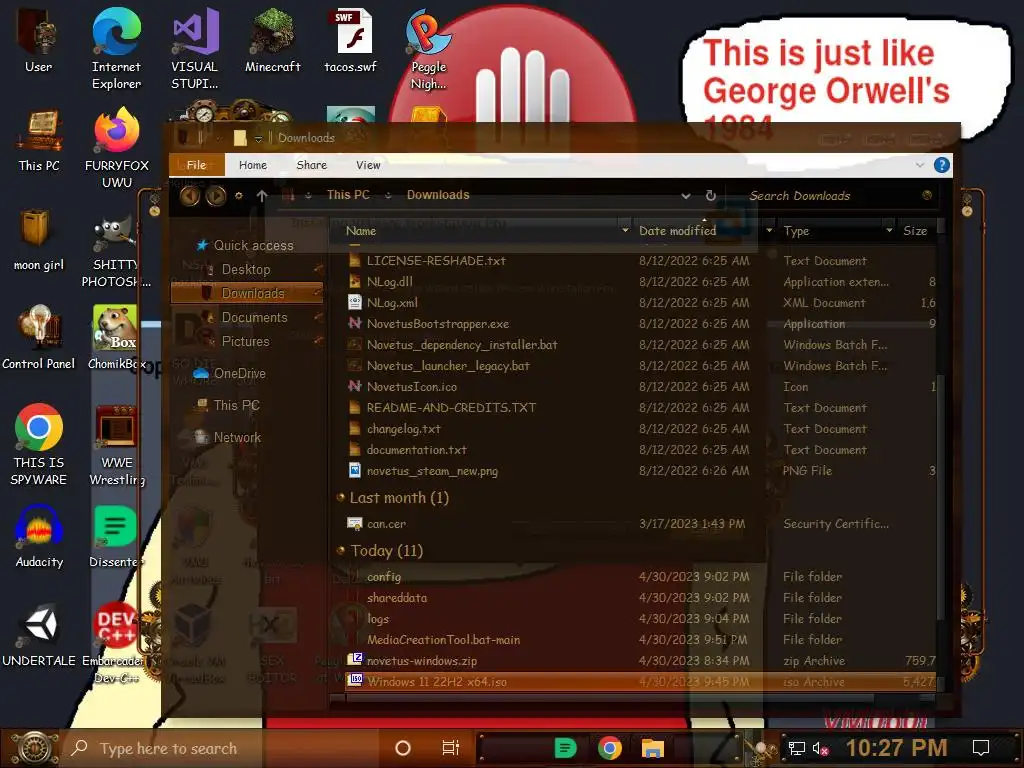Screen dimensions: 1024x768
Task: Collapse the Today (11) group
Action: [340, 551]
